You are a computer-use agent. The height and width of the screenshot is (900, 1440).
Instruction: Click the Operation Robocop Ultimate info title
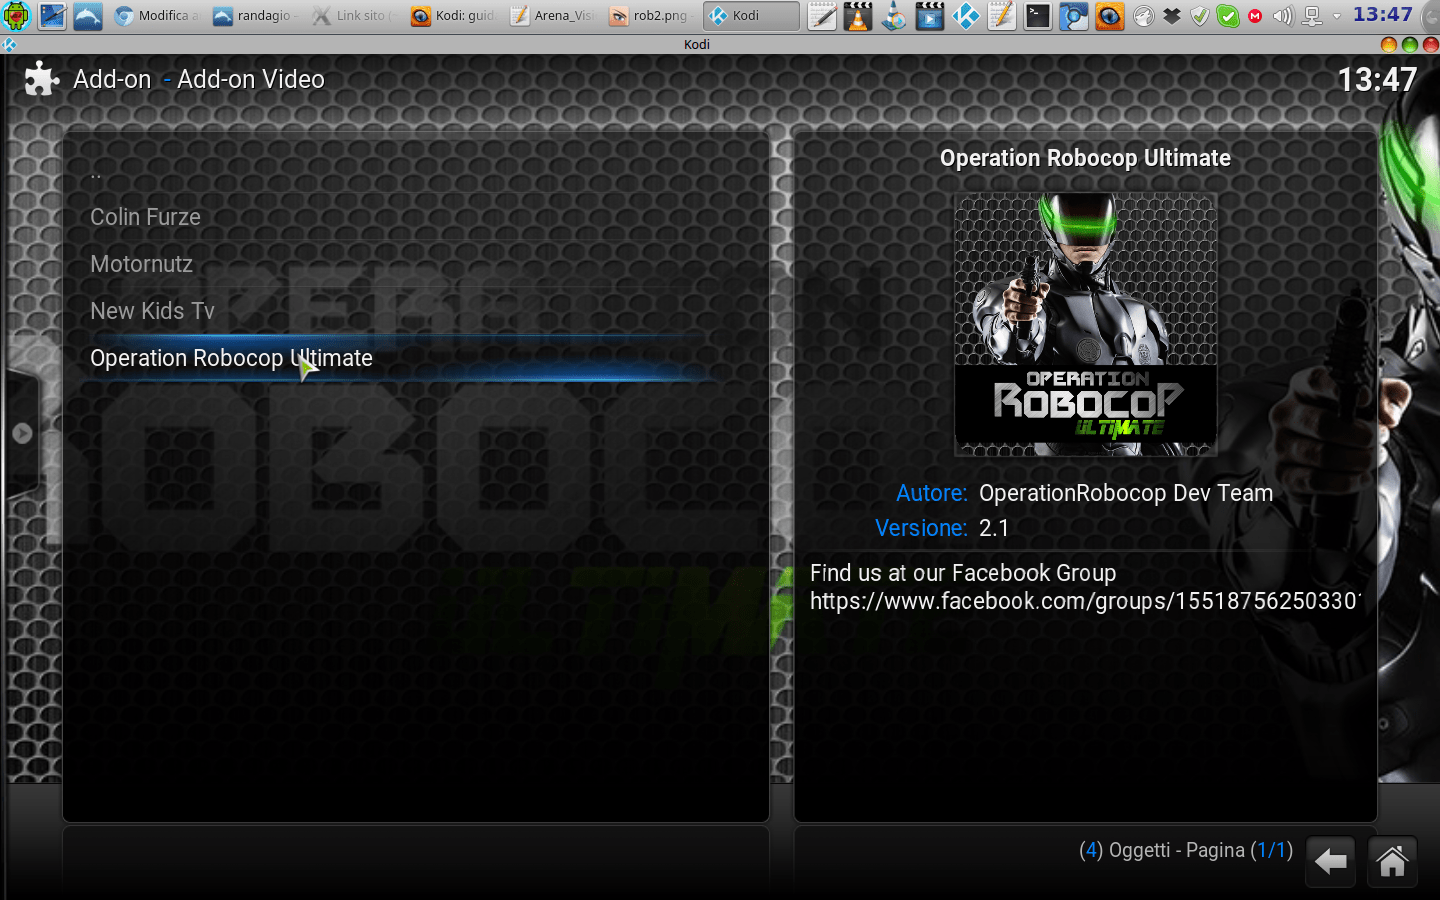(x=1085, y=158)
